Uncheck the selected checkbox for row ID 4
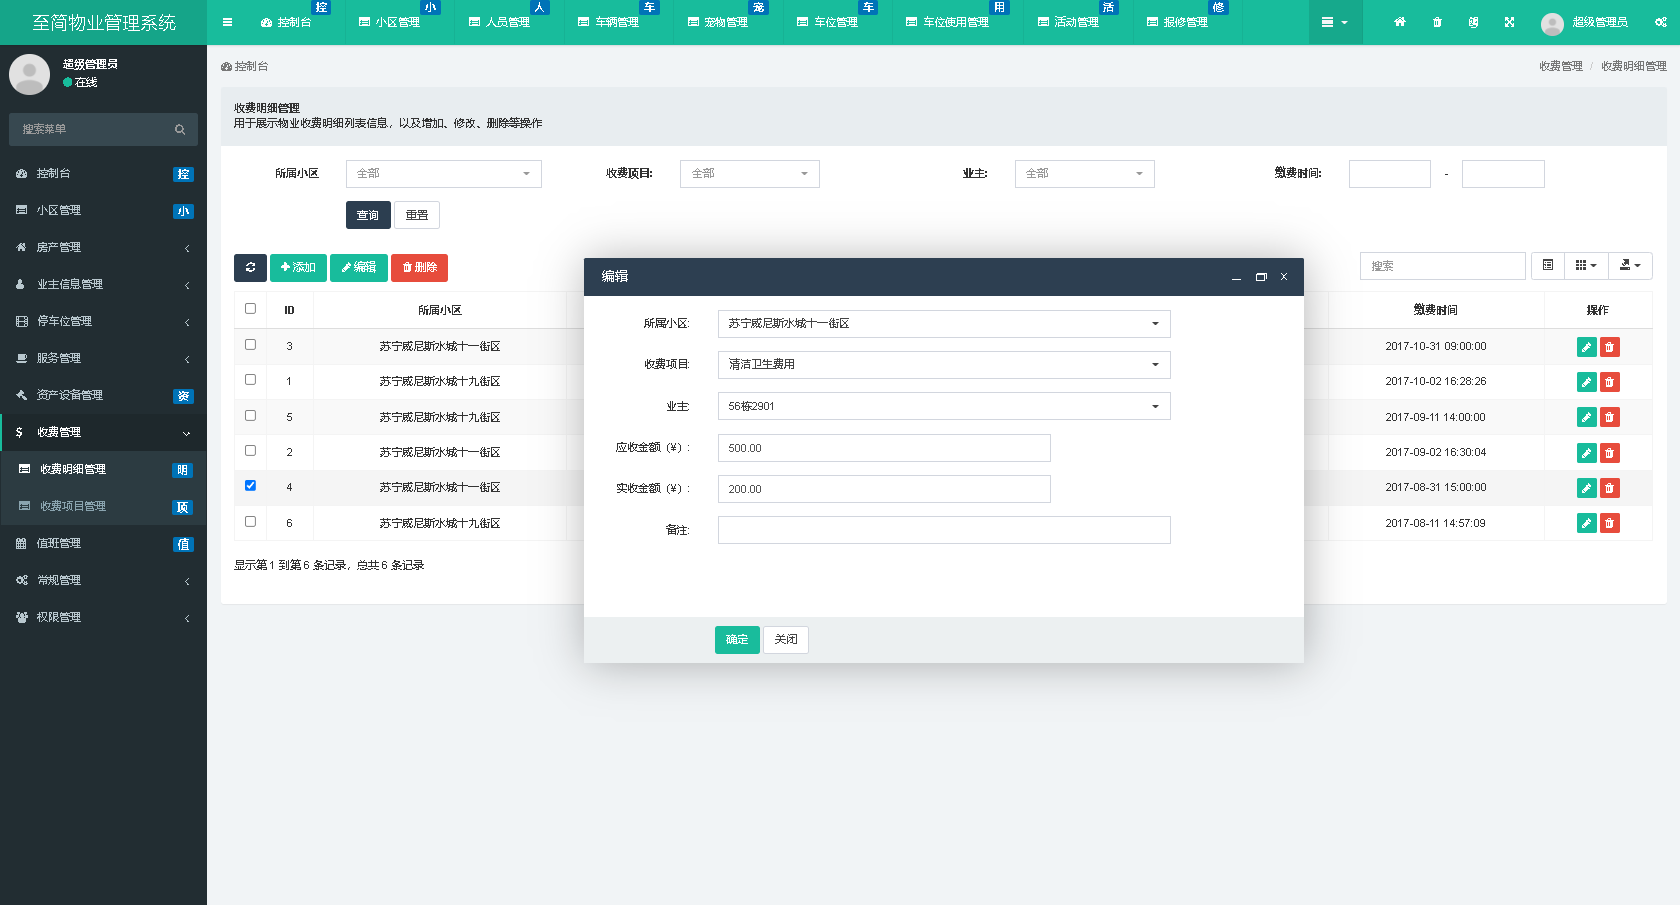Screen dimensions: 1680x905 pyautogui.click(x=250, y=486)
